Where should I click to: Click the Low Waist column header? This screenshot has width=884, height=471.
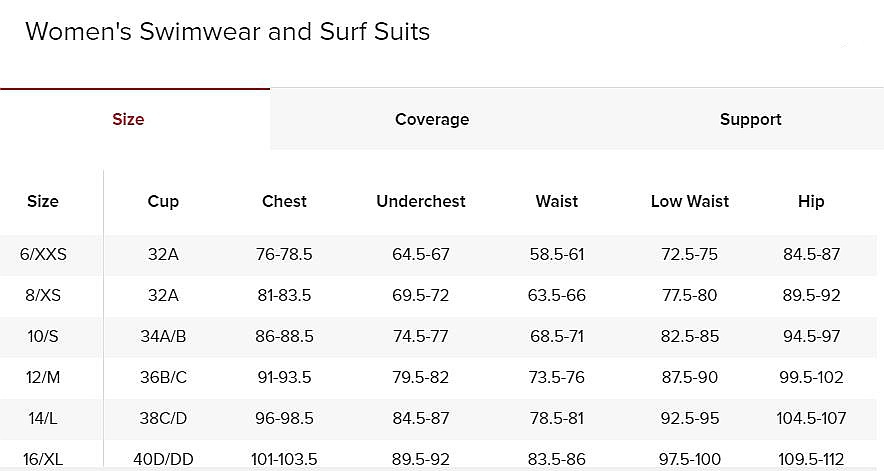coord(690,201)
